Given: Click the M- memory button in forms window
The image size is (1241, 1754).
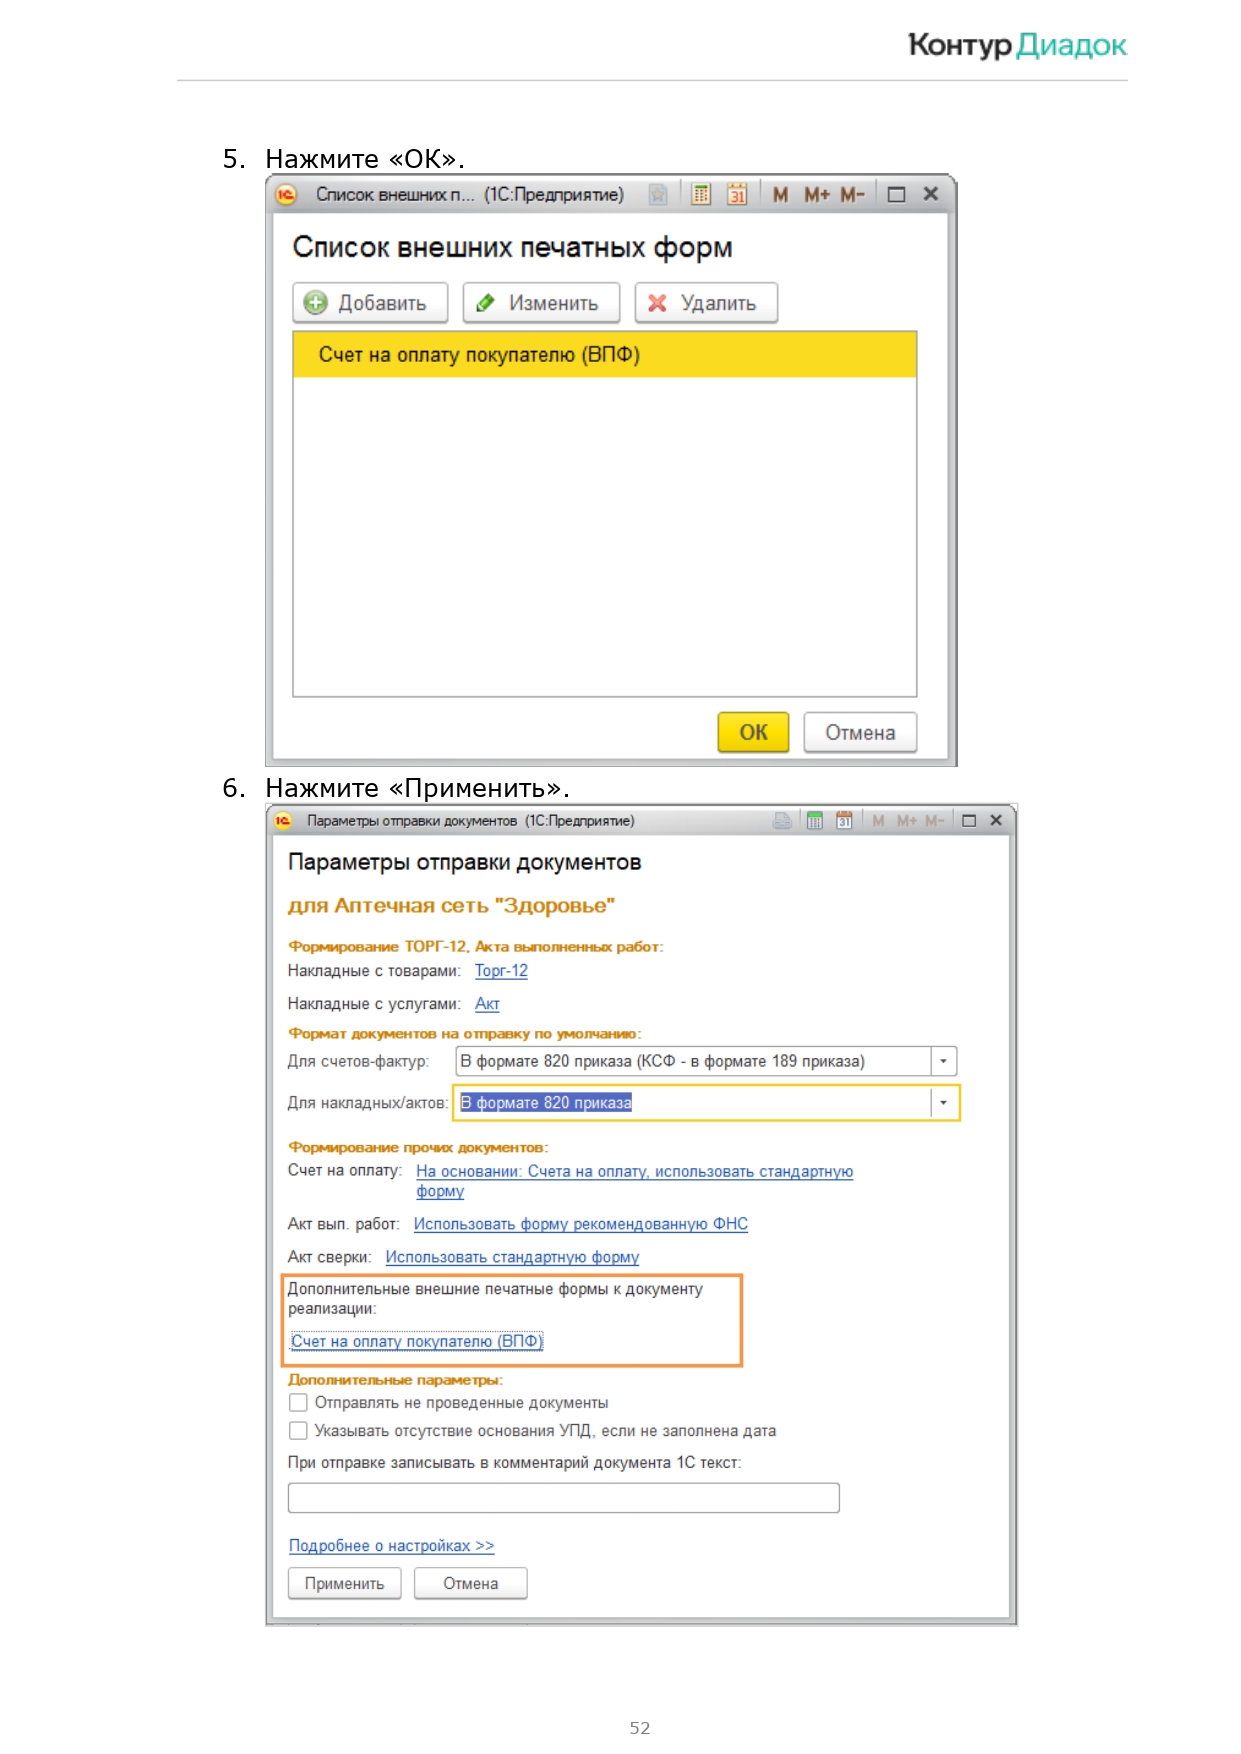Looking at the screenshot, I should [852, 194].
